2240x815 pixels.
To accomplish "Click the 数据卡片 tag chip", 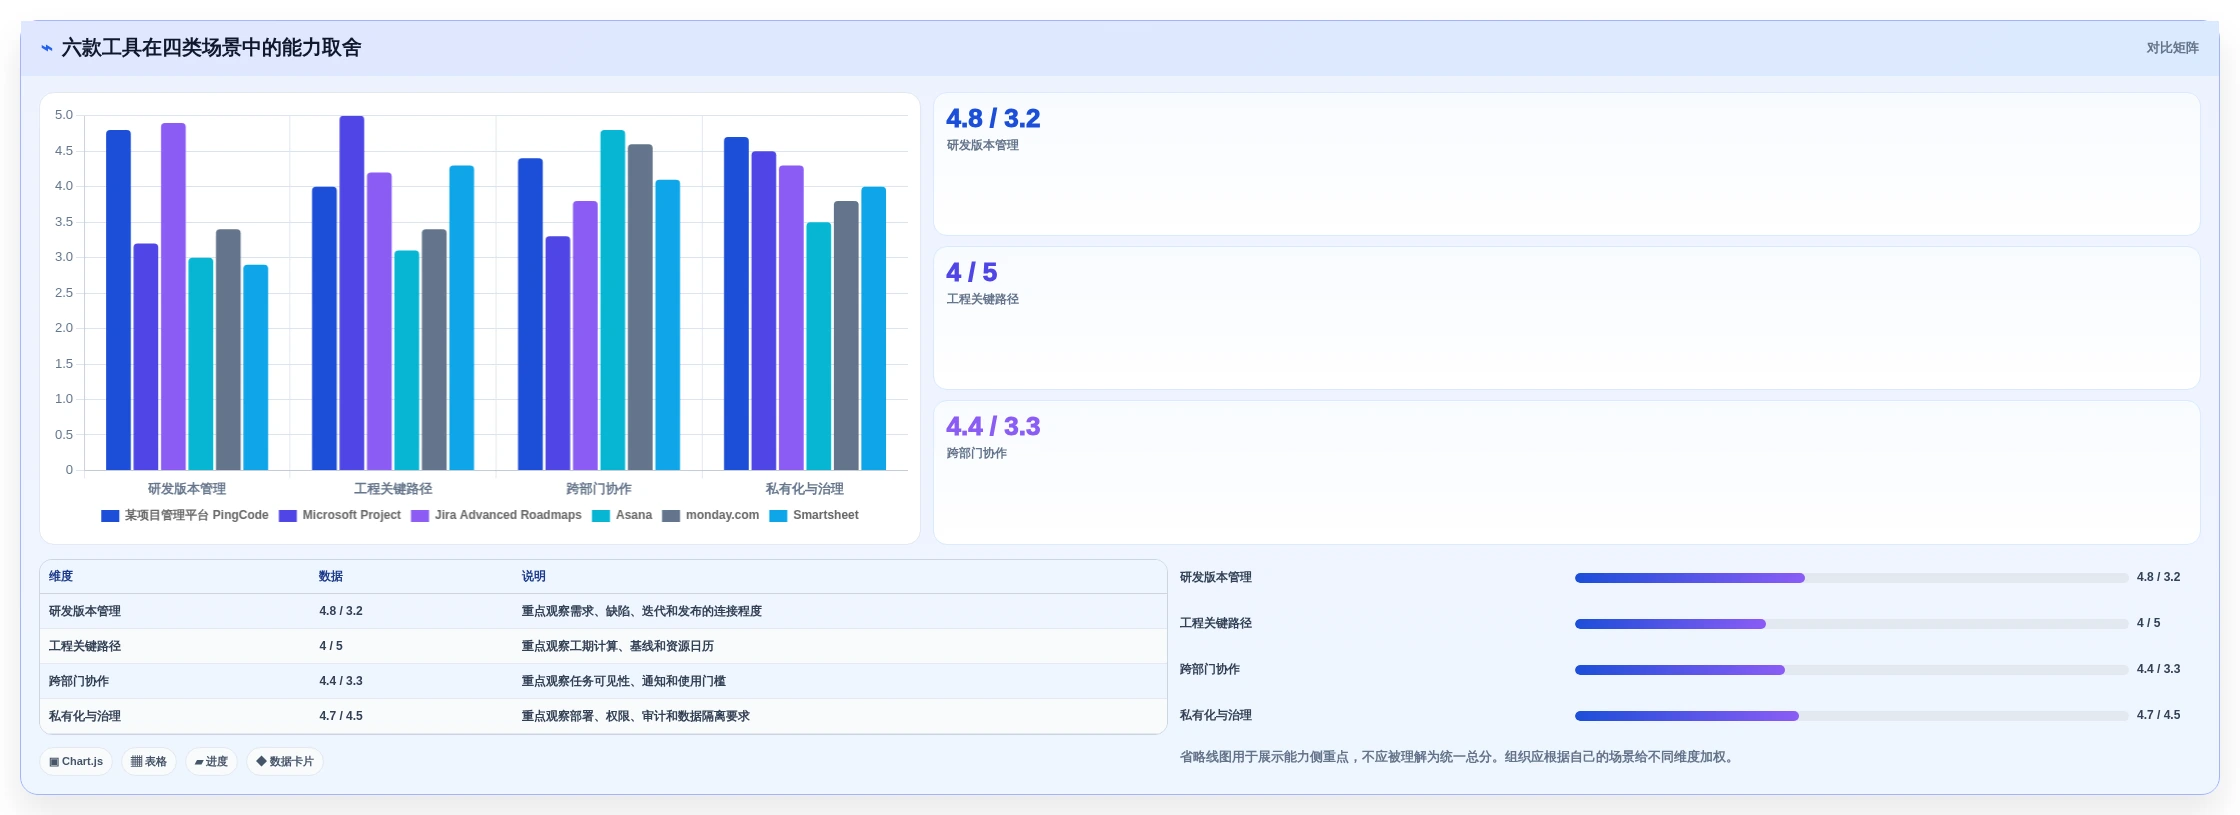I will pyautogui.click(x=285, y=762).
